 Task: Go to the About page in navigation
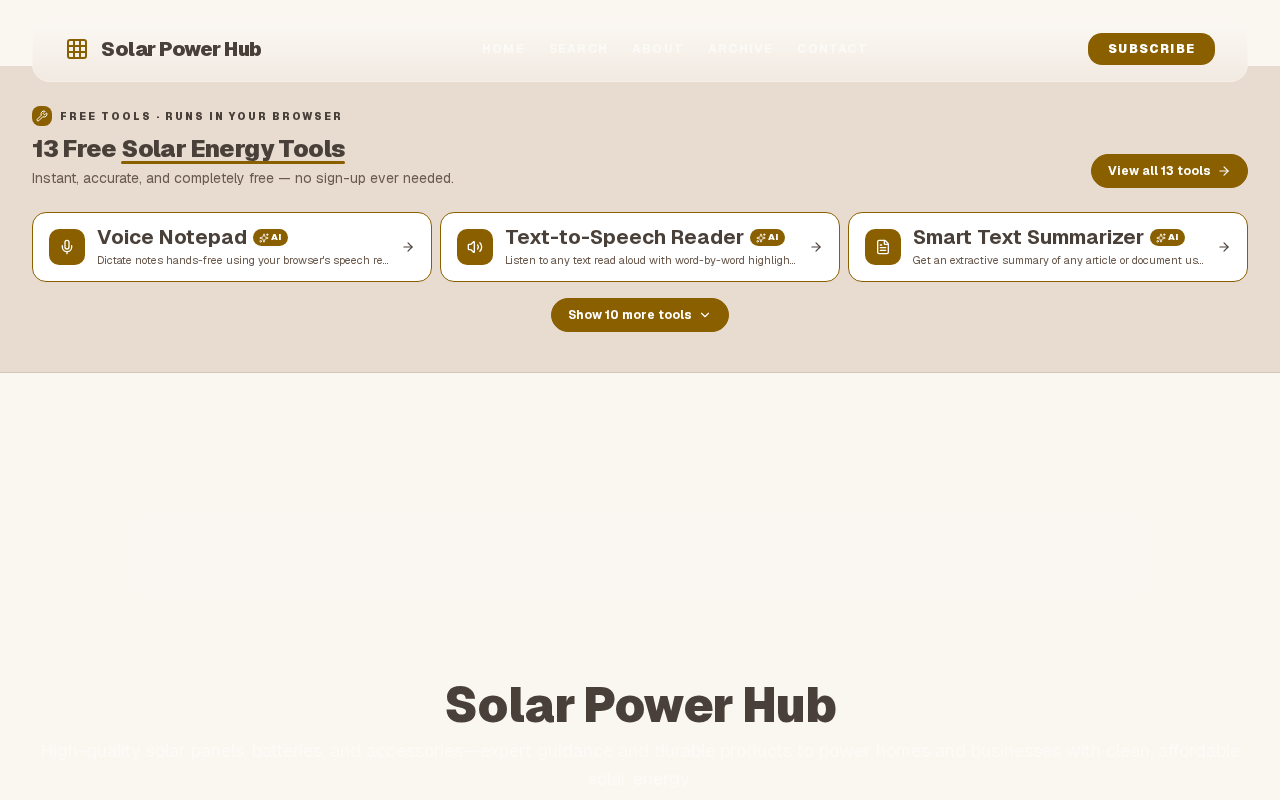[x=657, y=49]
